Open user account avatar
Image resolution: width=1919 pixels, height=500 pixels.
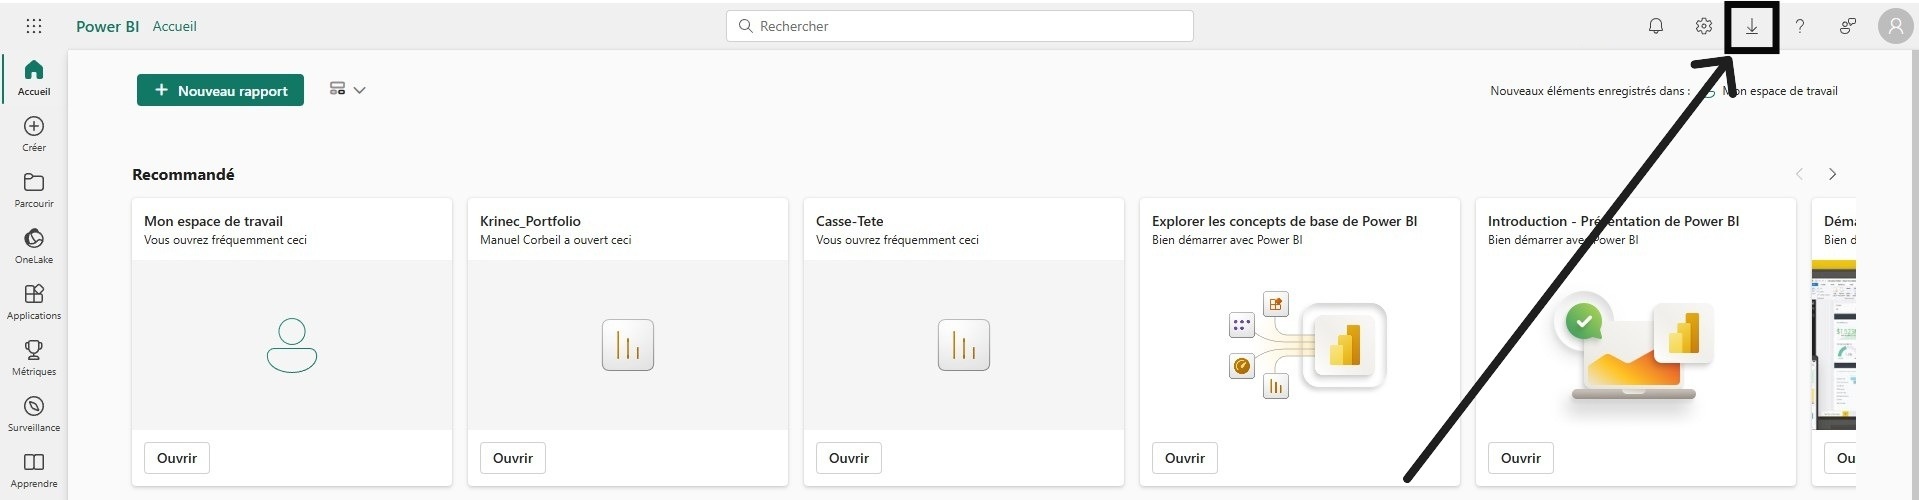[1895, 26]
